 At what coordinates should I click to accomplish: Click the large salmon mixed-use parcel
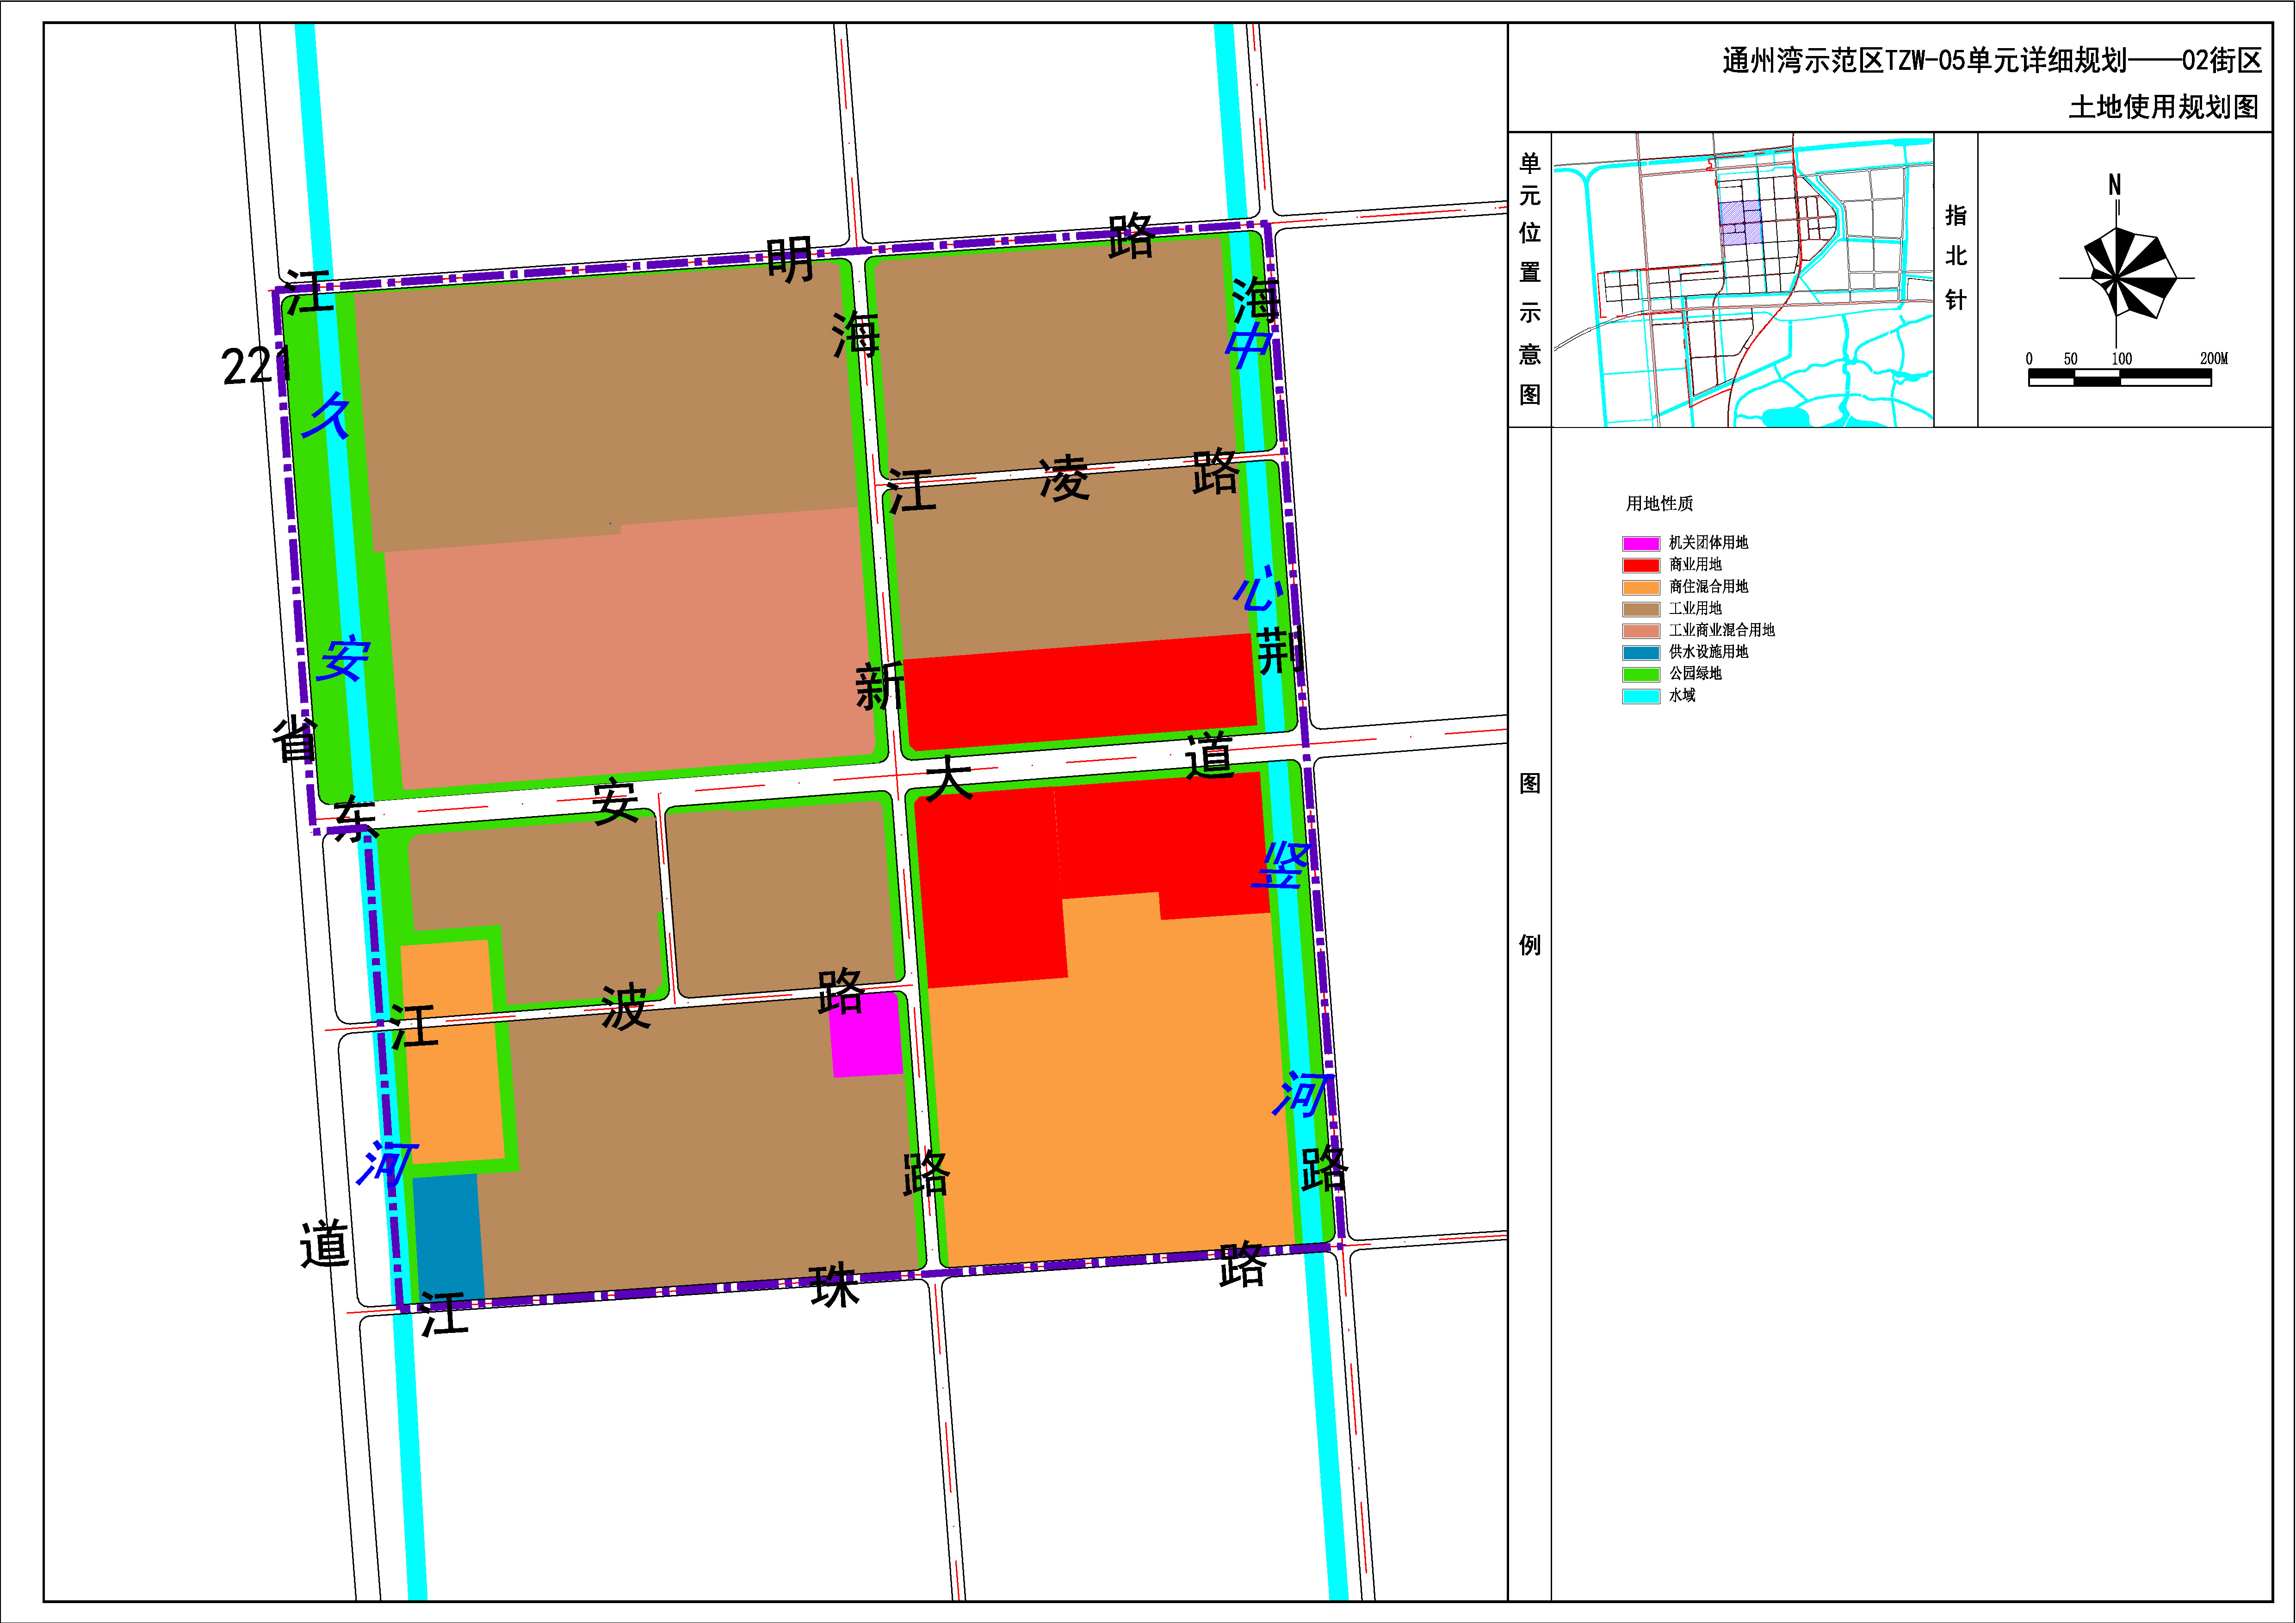(x=630, y=650)
